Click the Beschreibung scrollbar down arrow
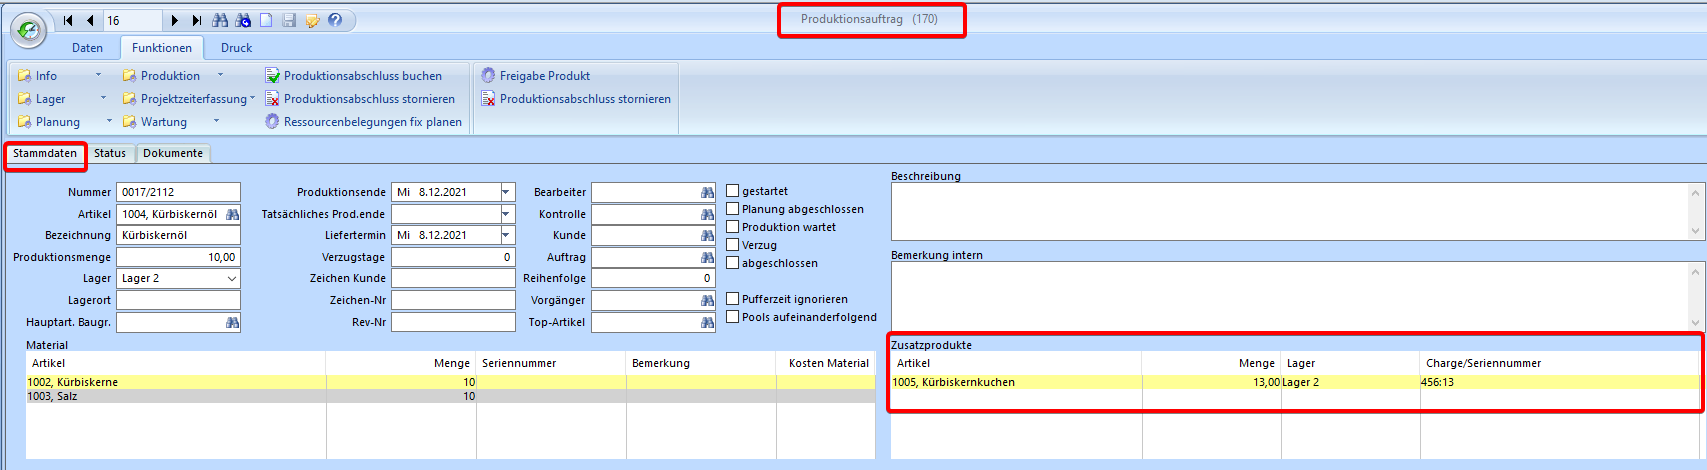The width and height of the screenshot is (1707, 470). point(1695,231)
